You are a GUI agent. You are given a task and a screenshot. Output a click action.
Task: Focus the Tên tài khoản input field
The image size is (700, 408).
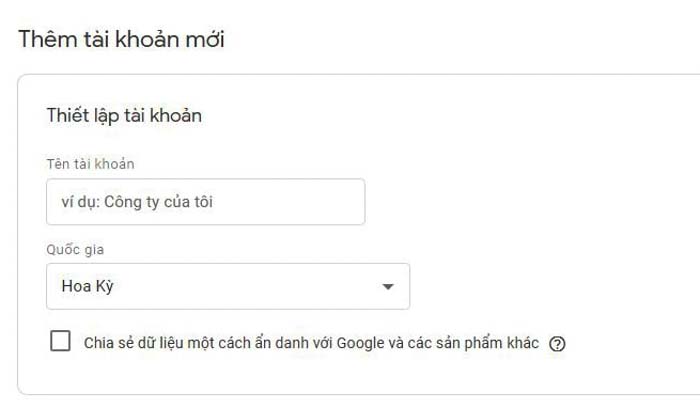click(x=205, y=202)
